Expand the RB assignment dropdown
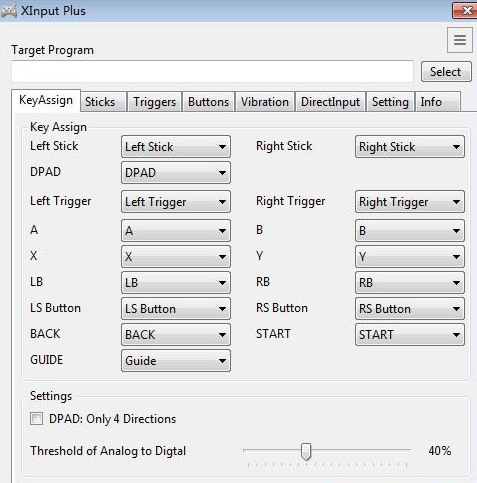This screenshot has width=477, height=483. pyautogui.click(x=410, y=282)
